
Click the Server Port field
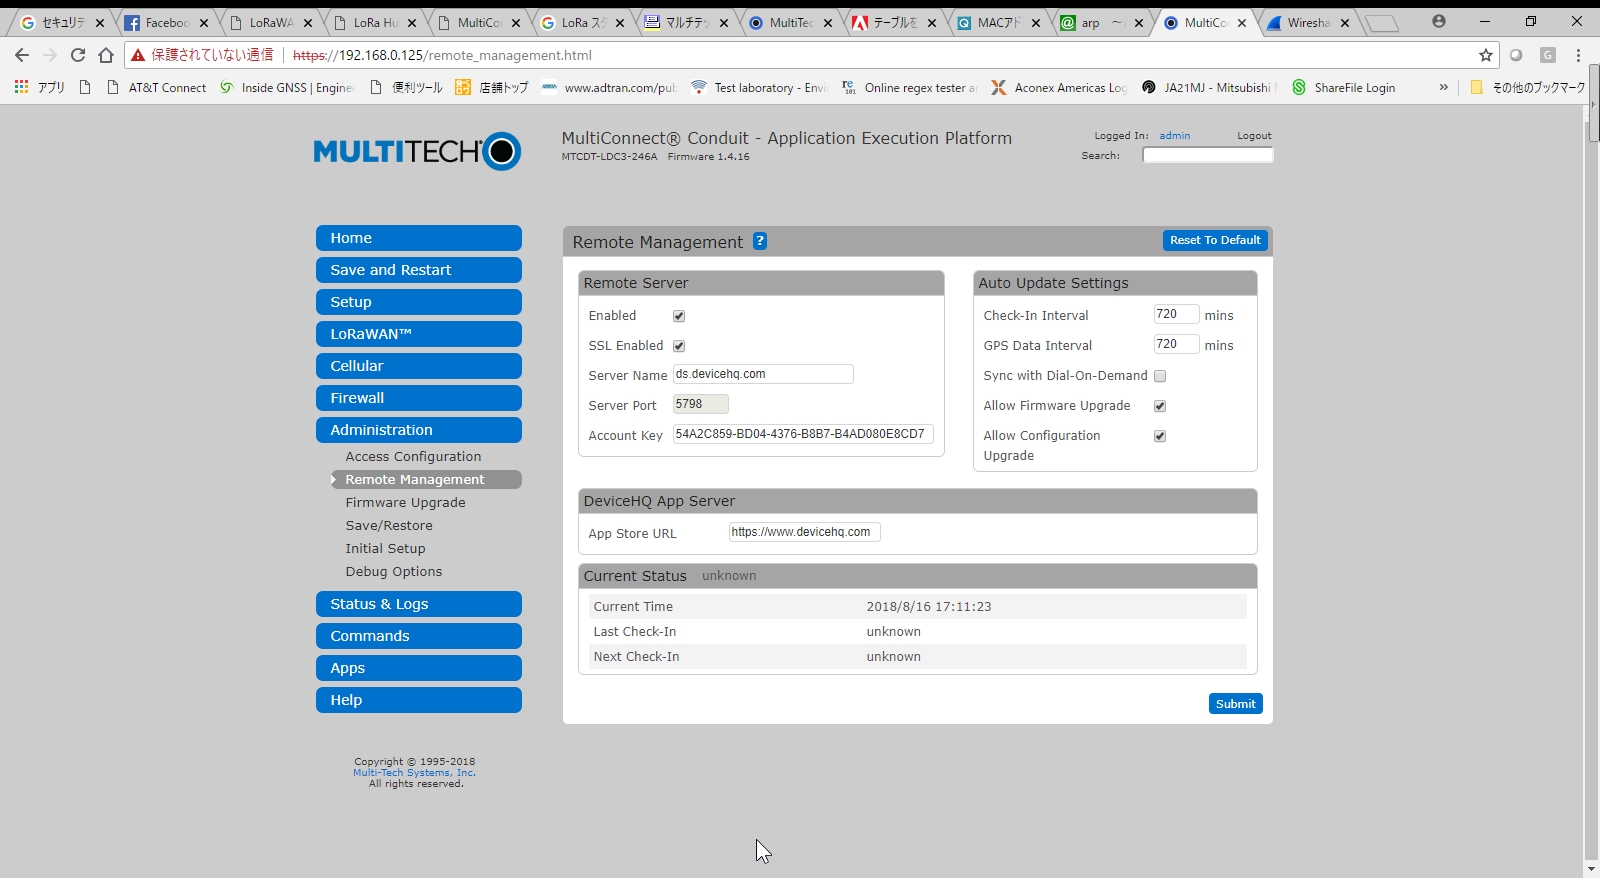click(700, 404)
